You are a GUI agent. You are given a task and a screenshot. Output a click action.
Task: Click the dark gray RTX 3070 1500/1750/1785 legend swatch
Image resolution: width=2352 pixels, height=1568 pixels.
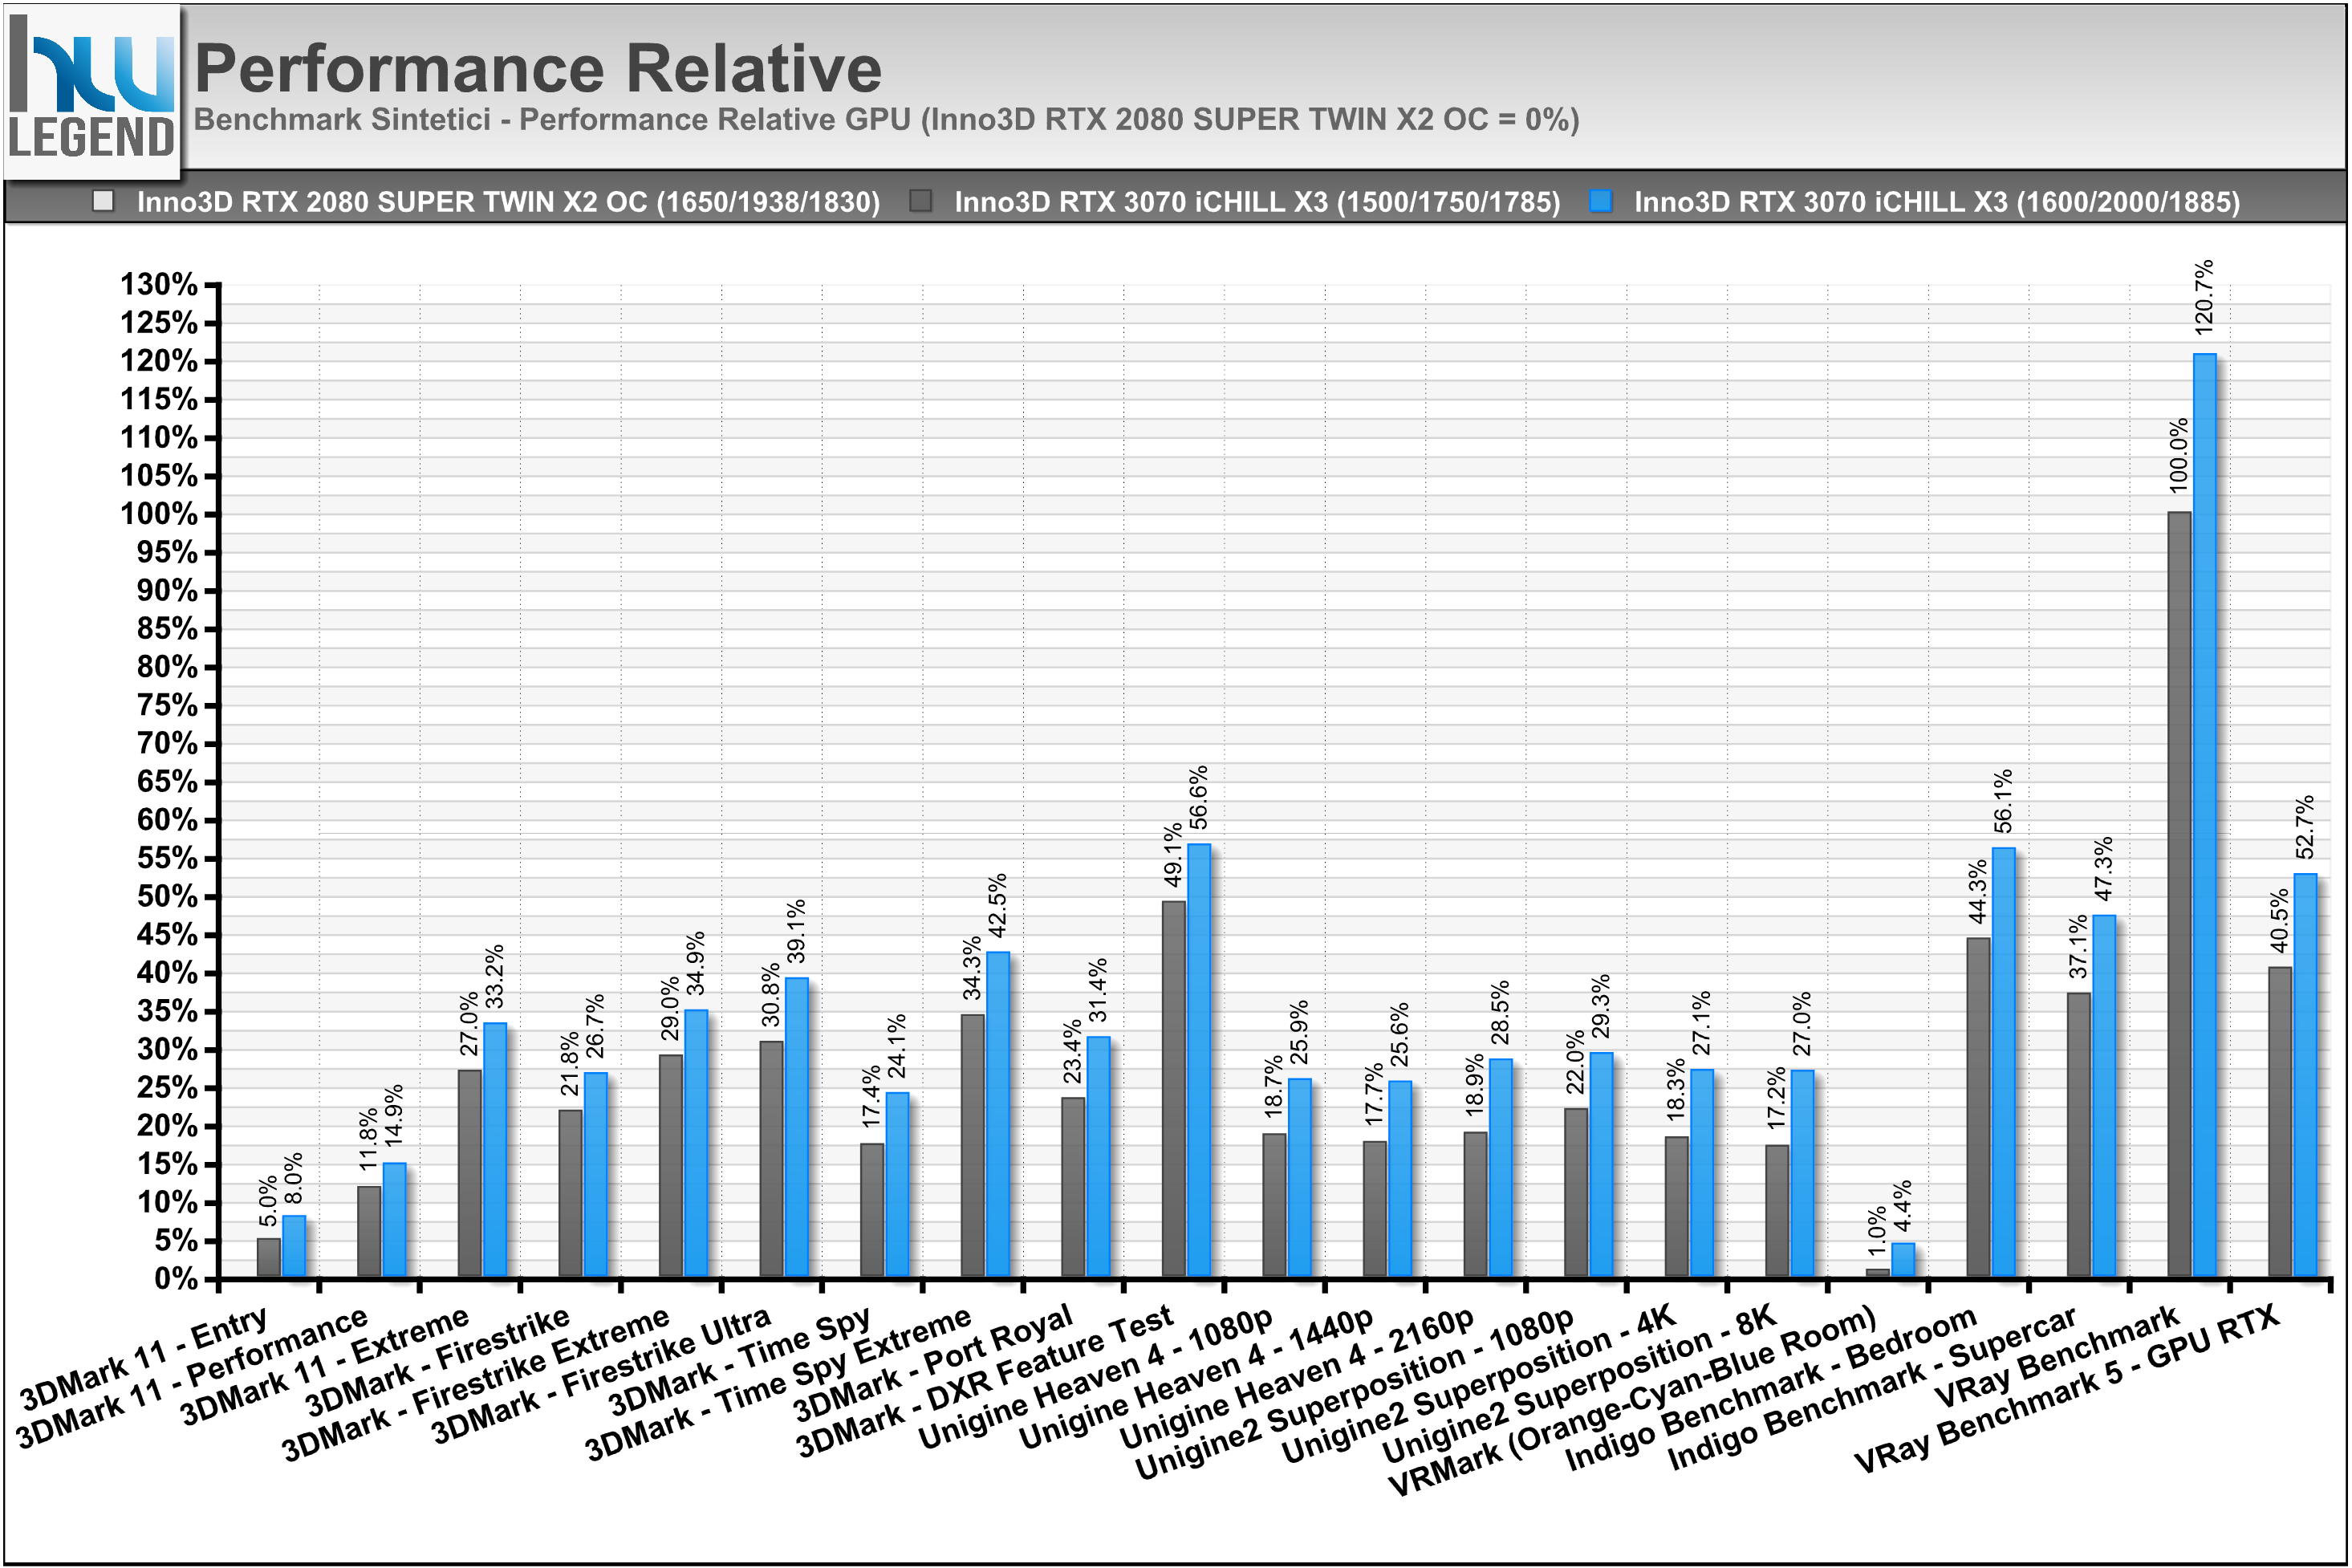pyautogui.click(x=922, y=201)
